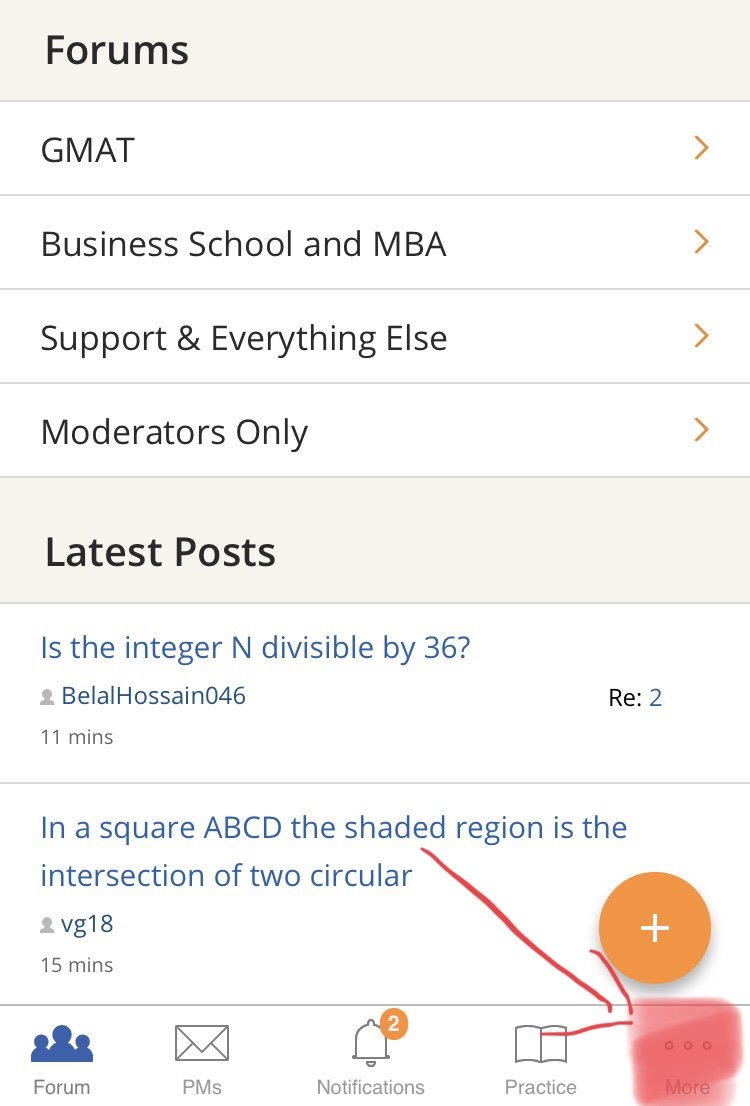Image resolution: width=750 pixels, height=1106 pixels.
Task: Expand the GMAT forum chevron
Action: (x=701, y=148)
